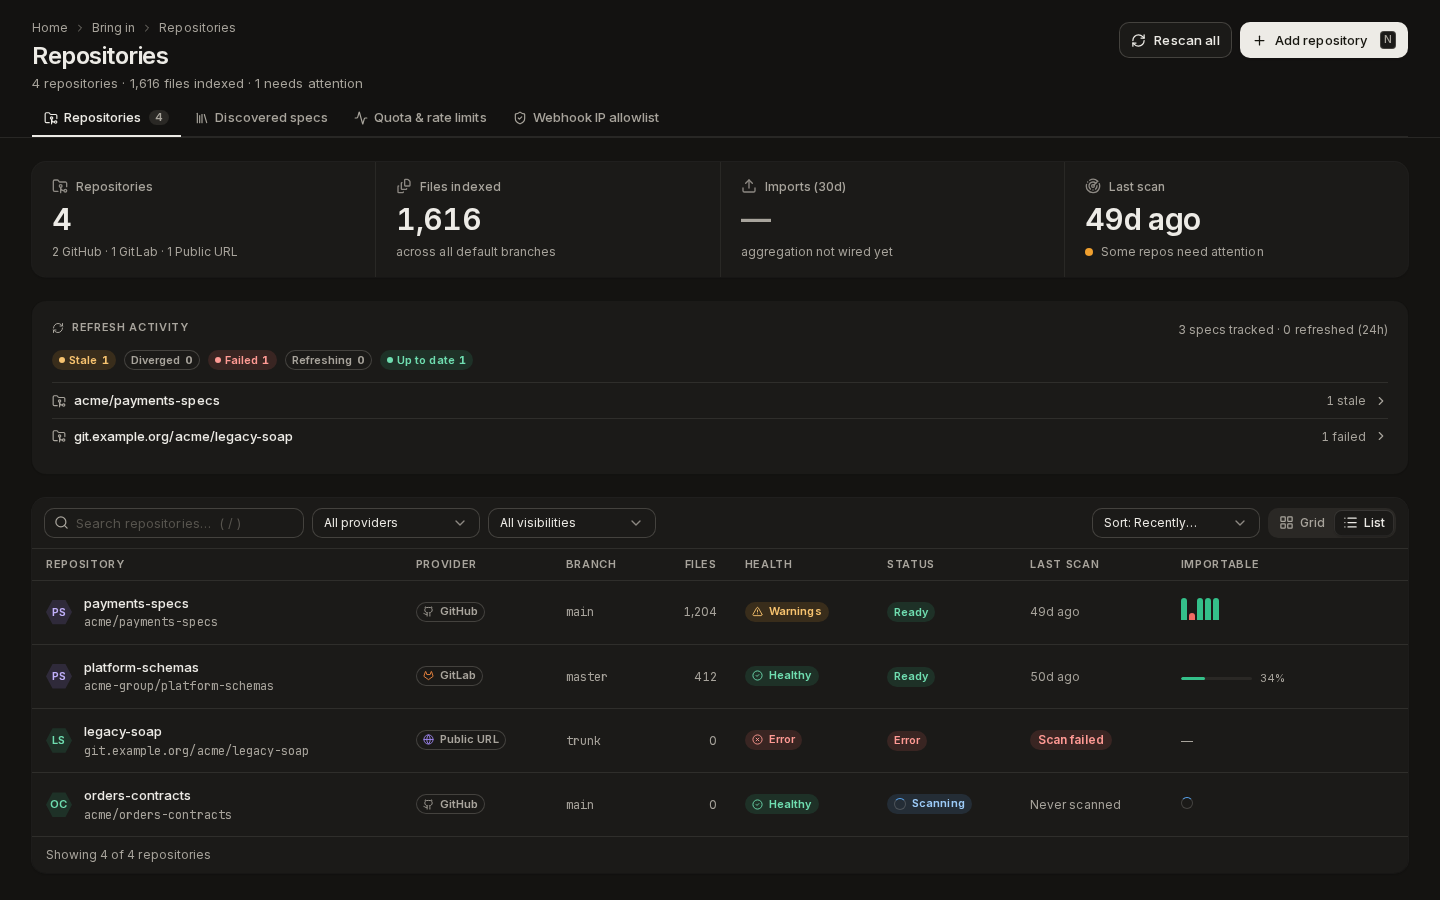Toggle the Up to date 1 chip
The width and height of the screenshot is (1440, 900).
pos(426,360)
